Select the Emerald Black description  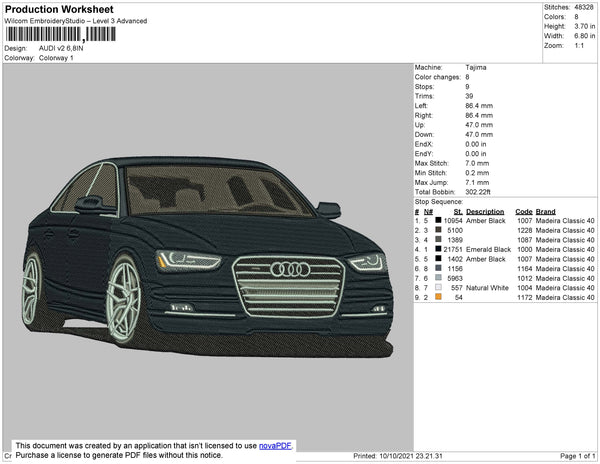coord(489,249)
